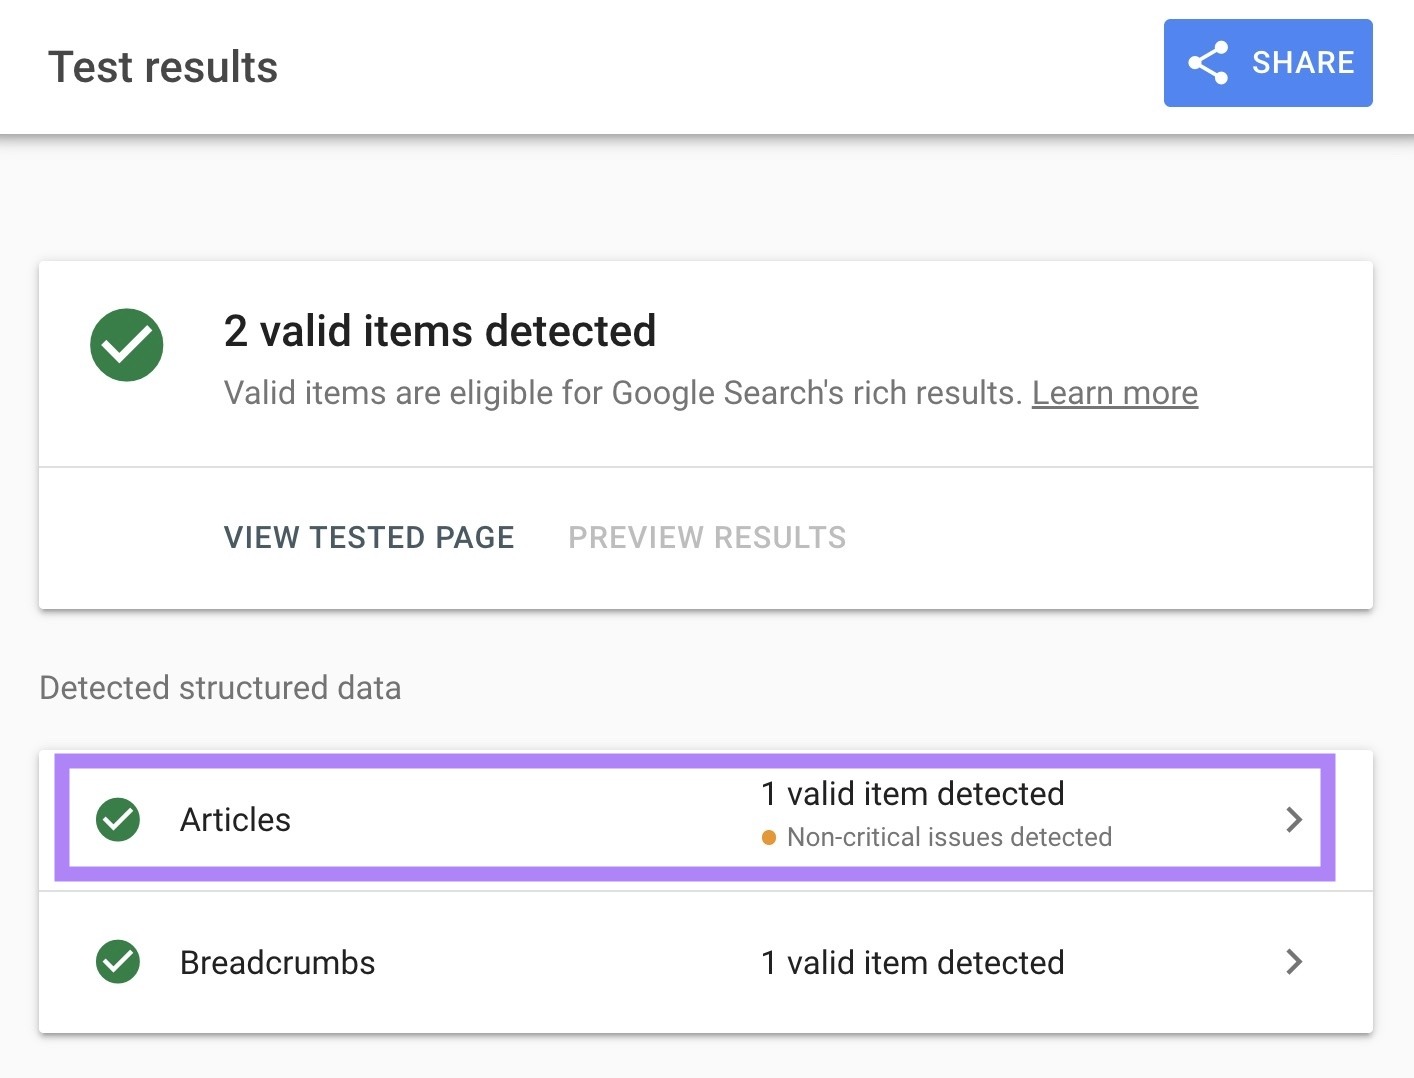Click the share icon beside SHARE text
The height and width of the screenshot is (1078, 1414).
pyautogui.click(x=1206, y=62)
